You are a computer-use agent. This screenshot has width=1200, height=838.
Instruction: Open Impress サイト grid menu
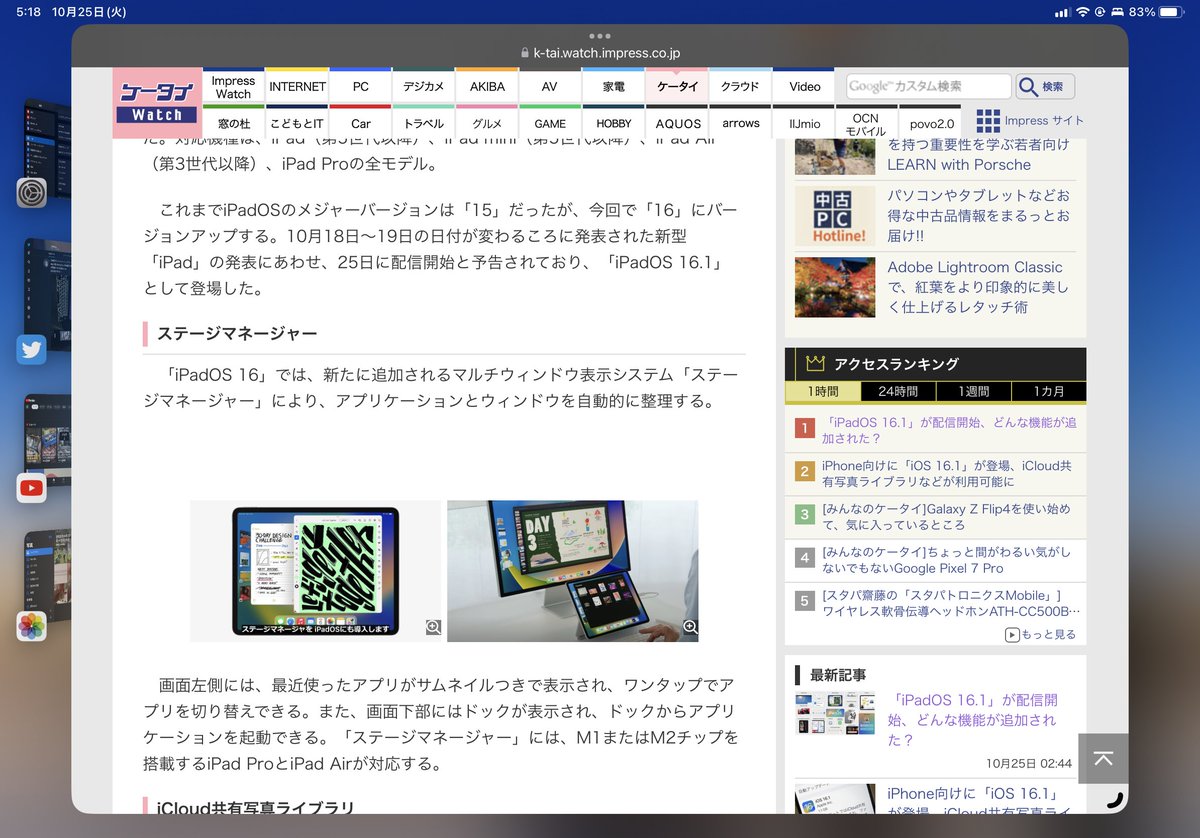point(1029,121)
